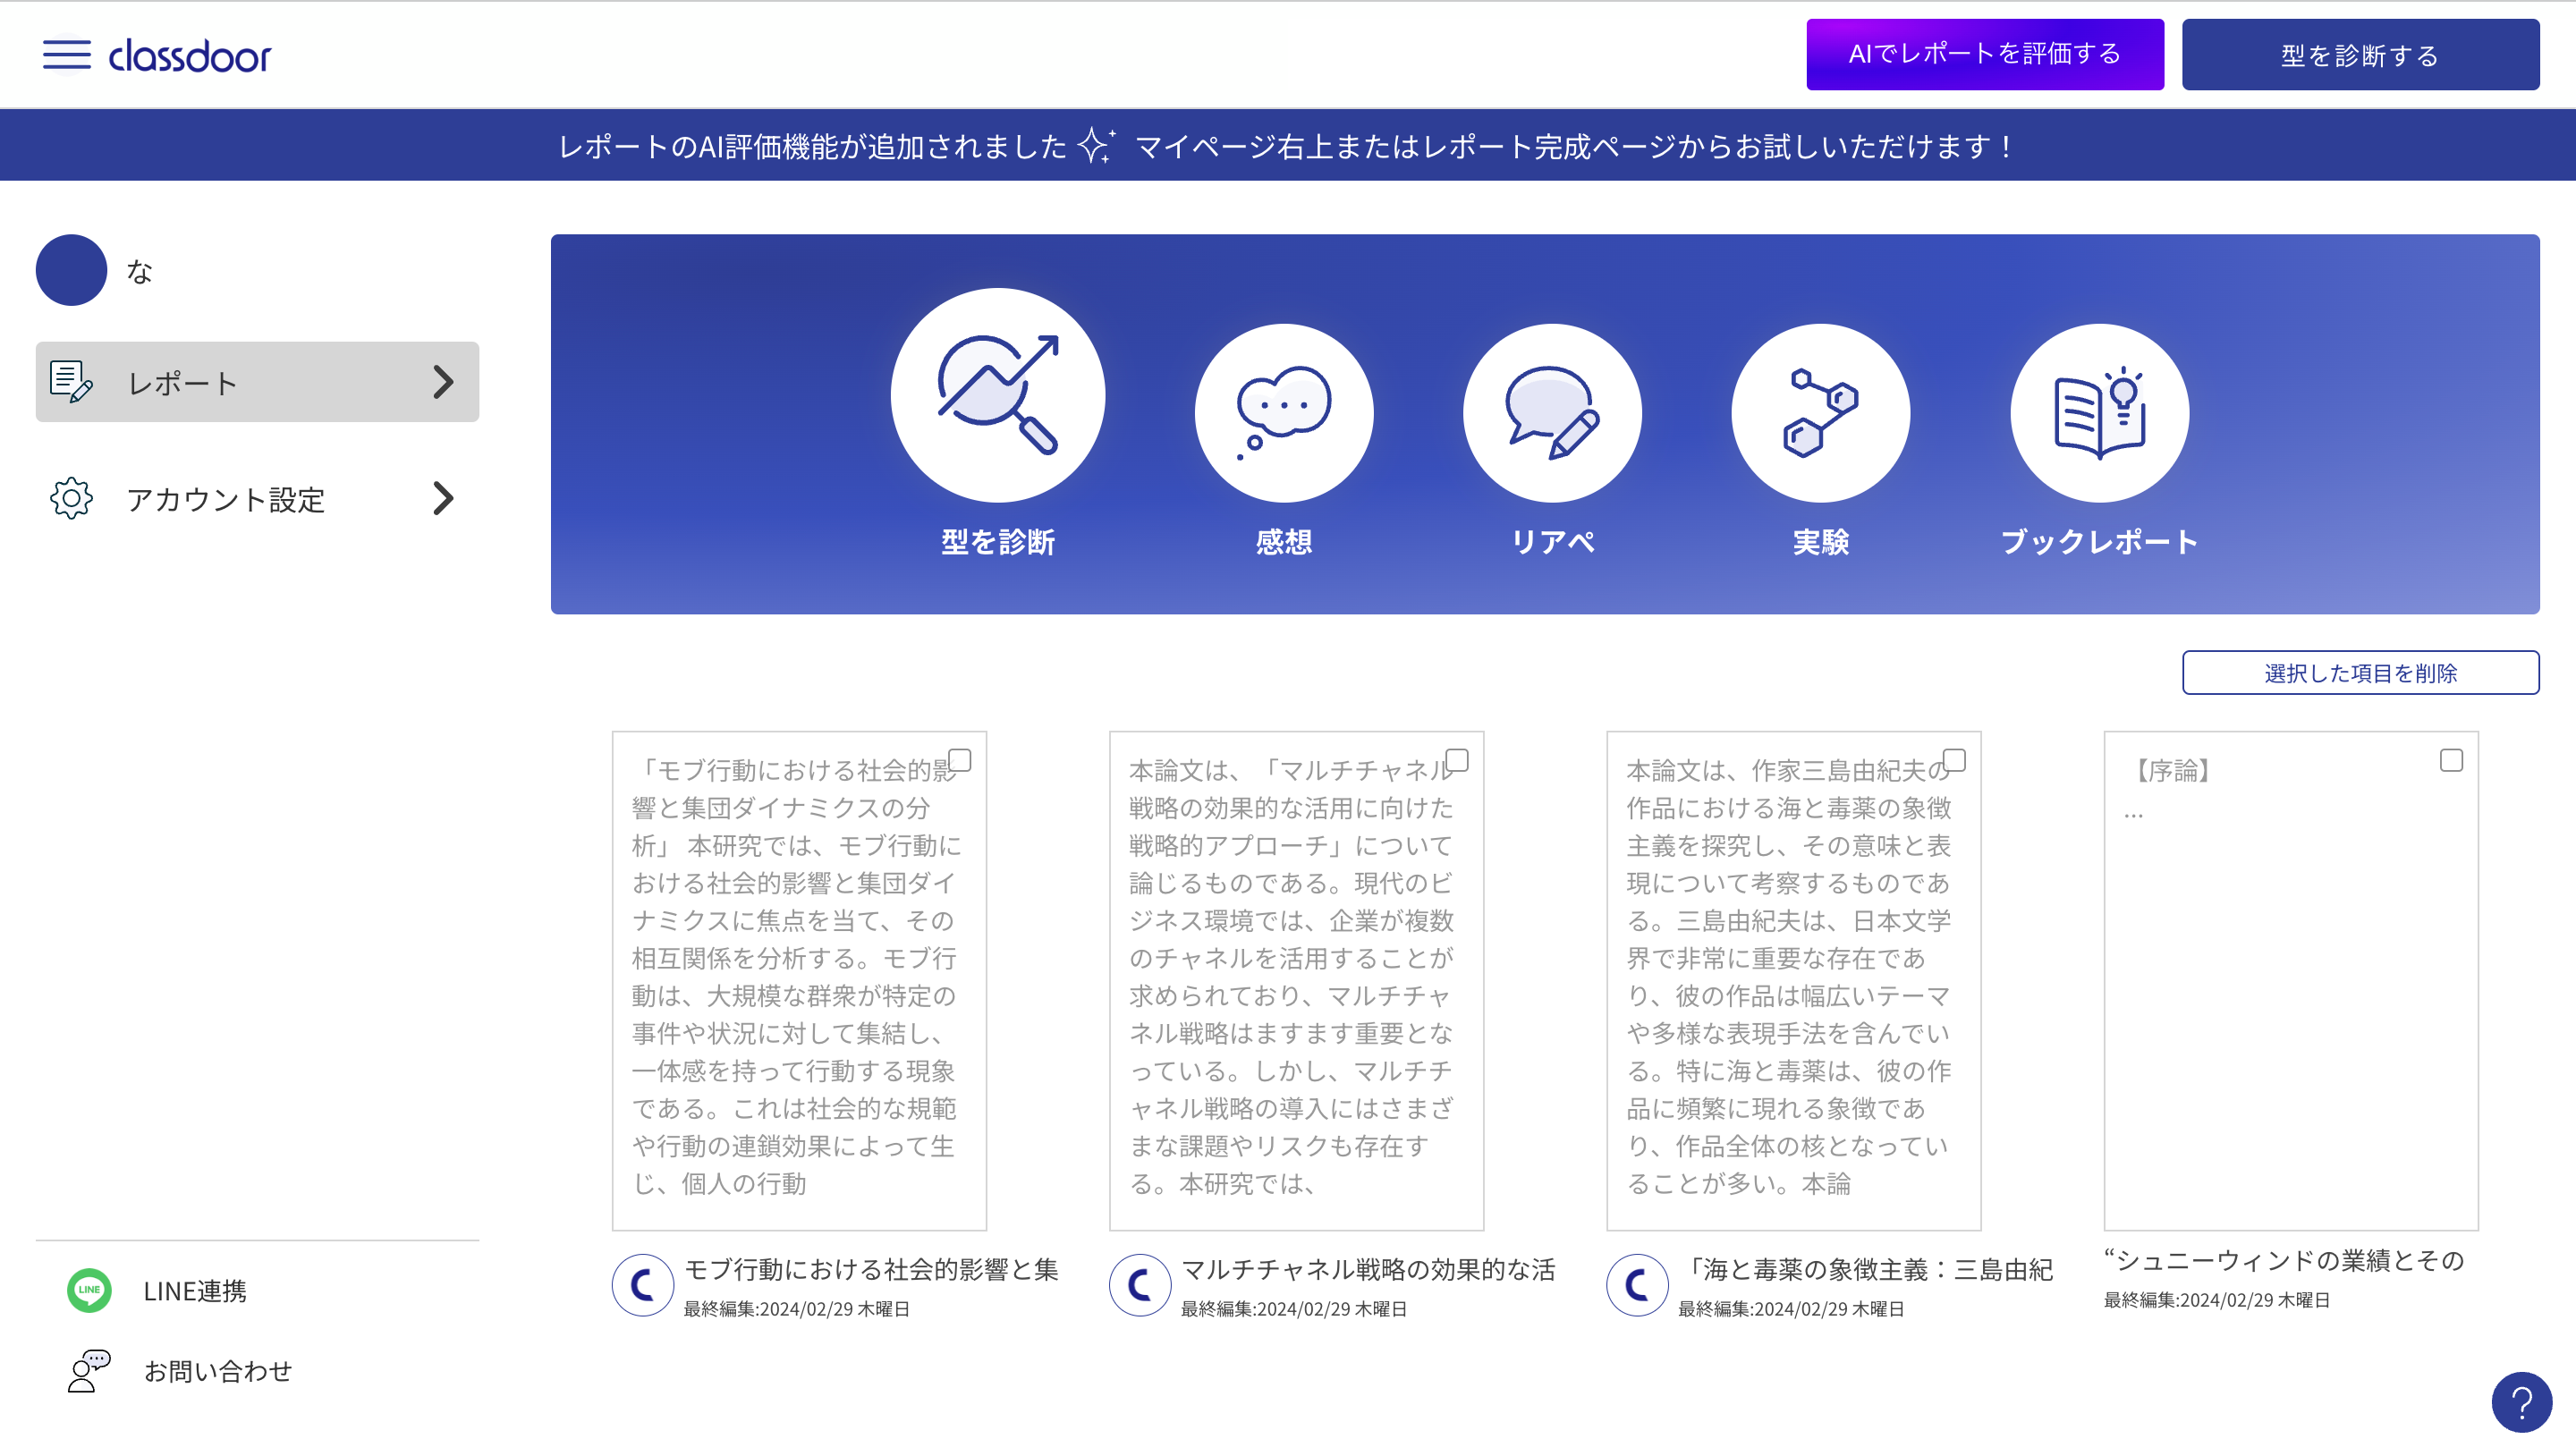Click the 型を診断 magnifier chart icon

click(x=997, y=396)
